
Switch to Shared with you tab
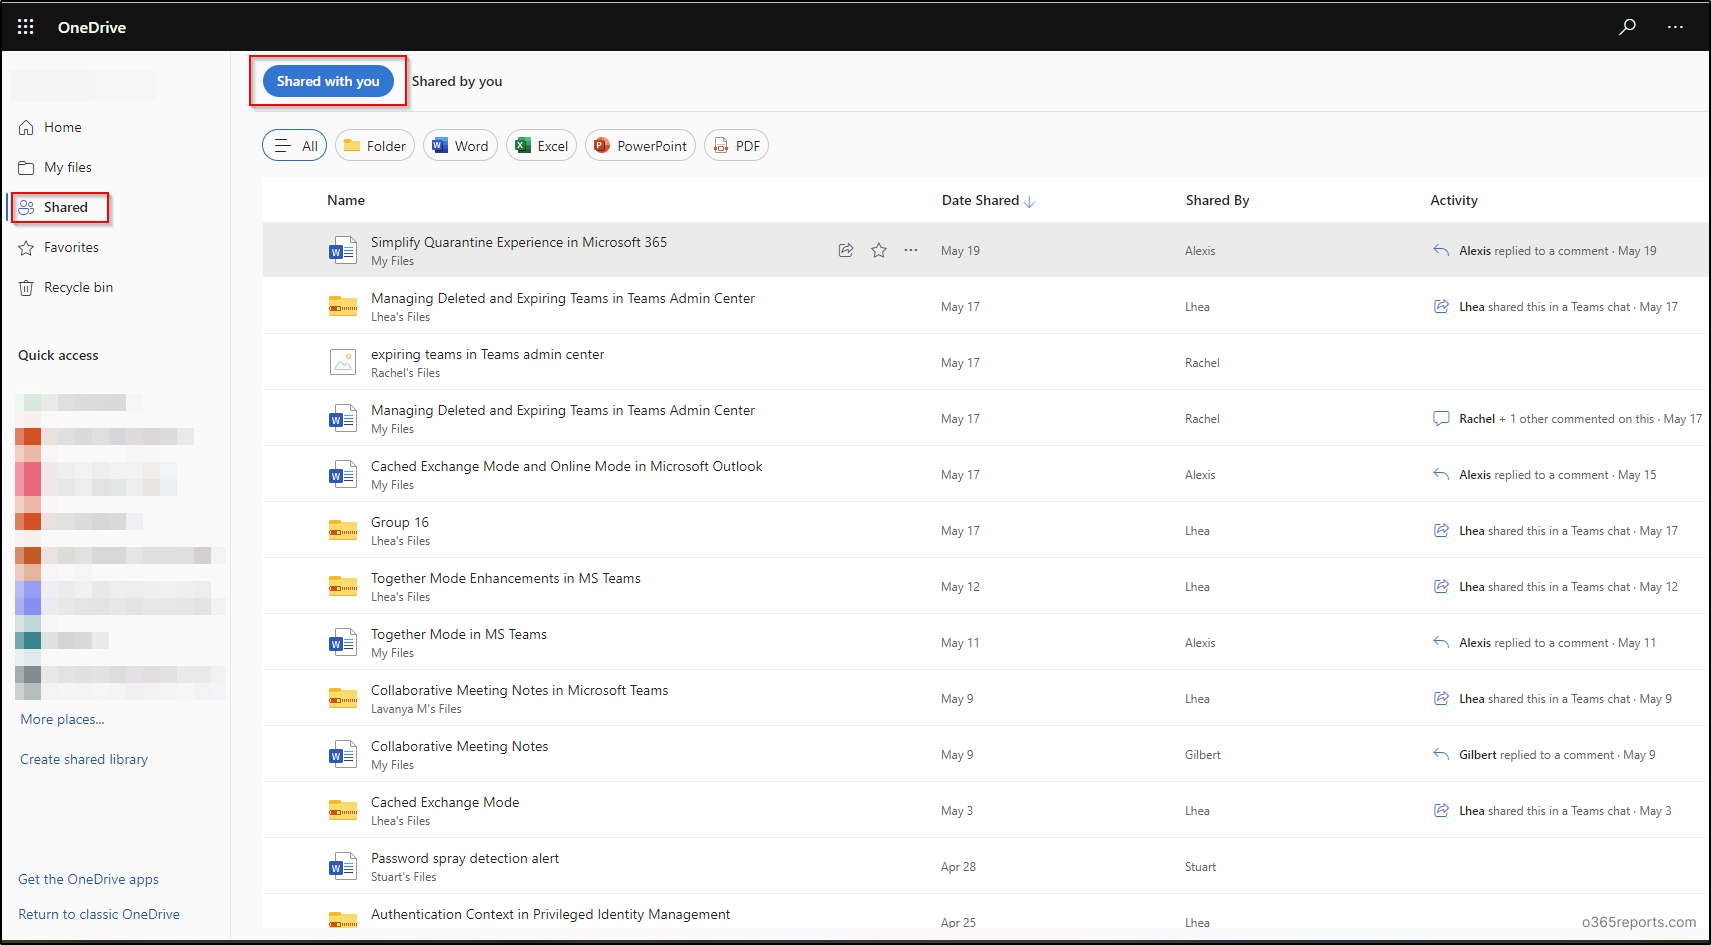click(x=328, y=81)
